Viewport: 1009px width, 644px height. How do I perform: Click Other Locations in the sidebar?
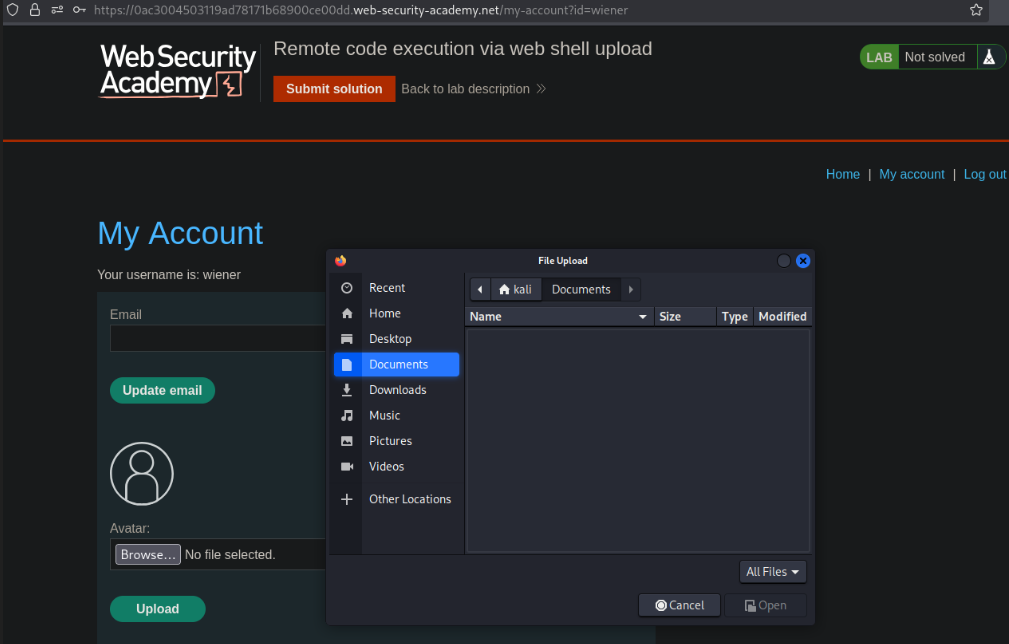click(x=411, y=498)
